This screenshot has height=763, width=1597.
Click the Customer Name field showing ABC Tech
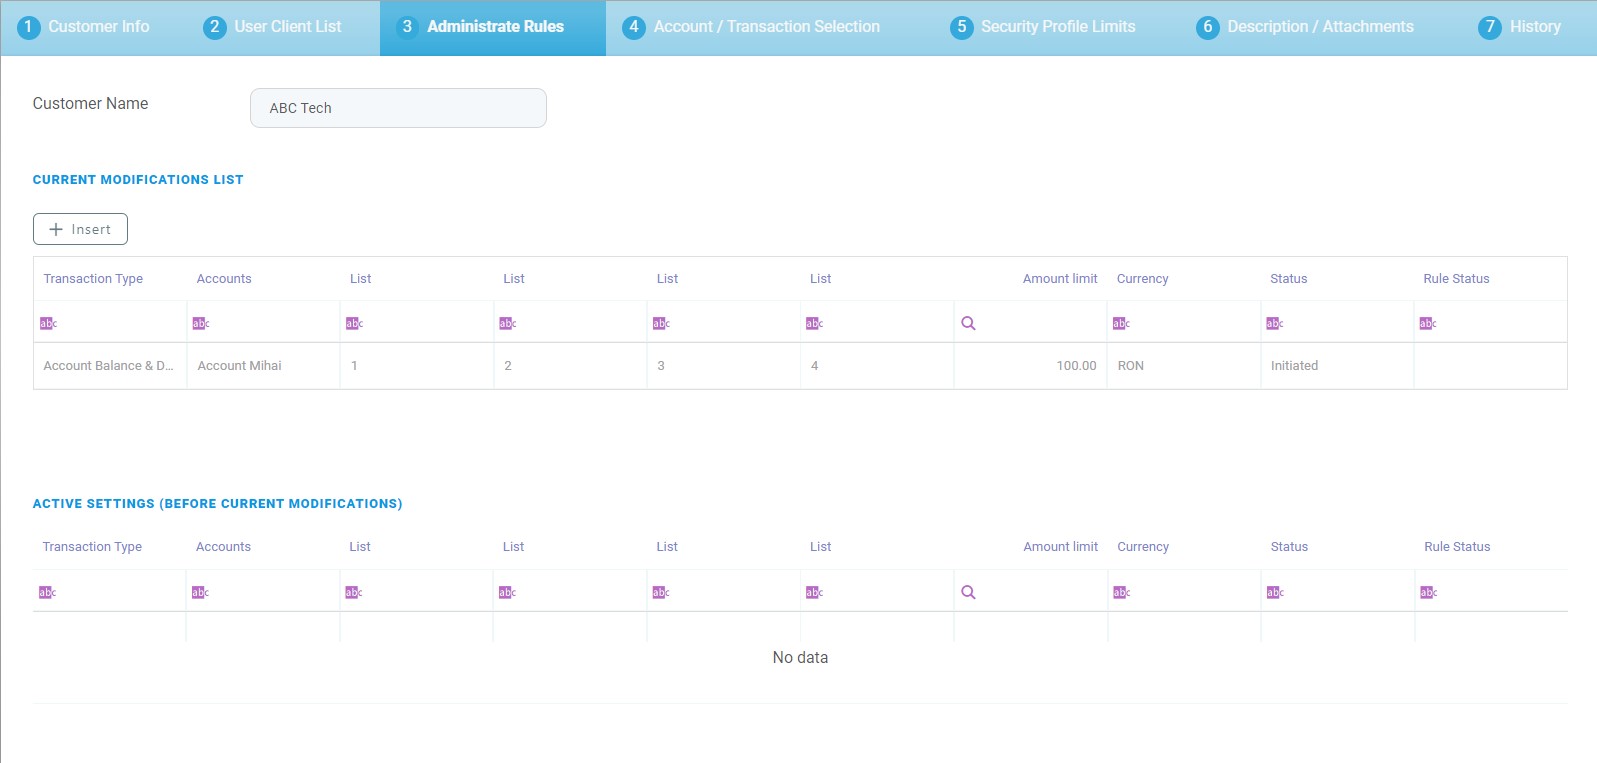[x=398, y=108]
